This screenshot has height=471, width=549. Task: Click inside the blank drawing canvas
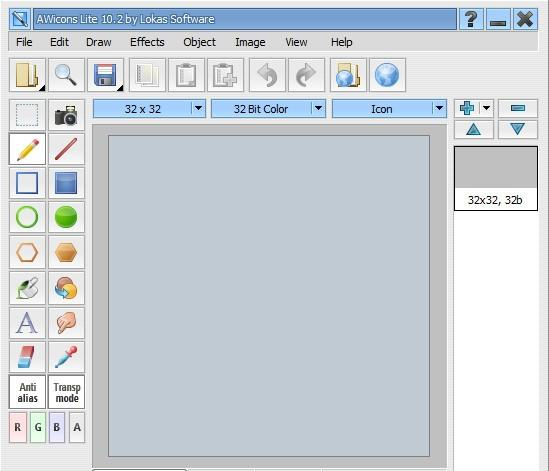[x=269, y=296]
